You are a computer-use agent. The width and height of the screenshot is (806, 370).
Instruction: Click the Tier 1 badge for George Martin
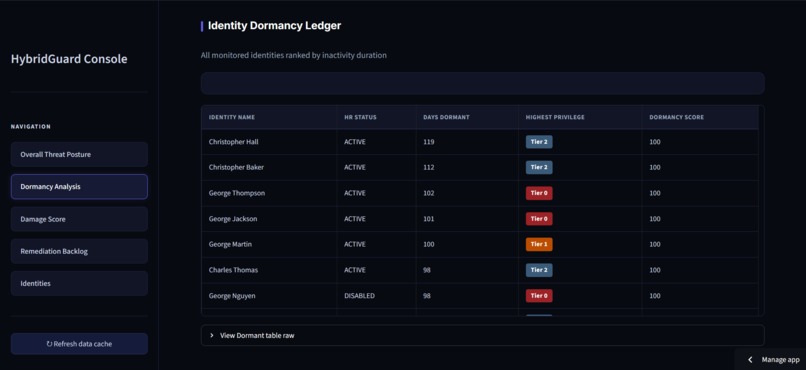coord(539,245)
